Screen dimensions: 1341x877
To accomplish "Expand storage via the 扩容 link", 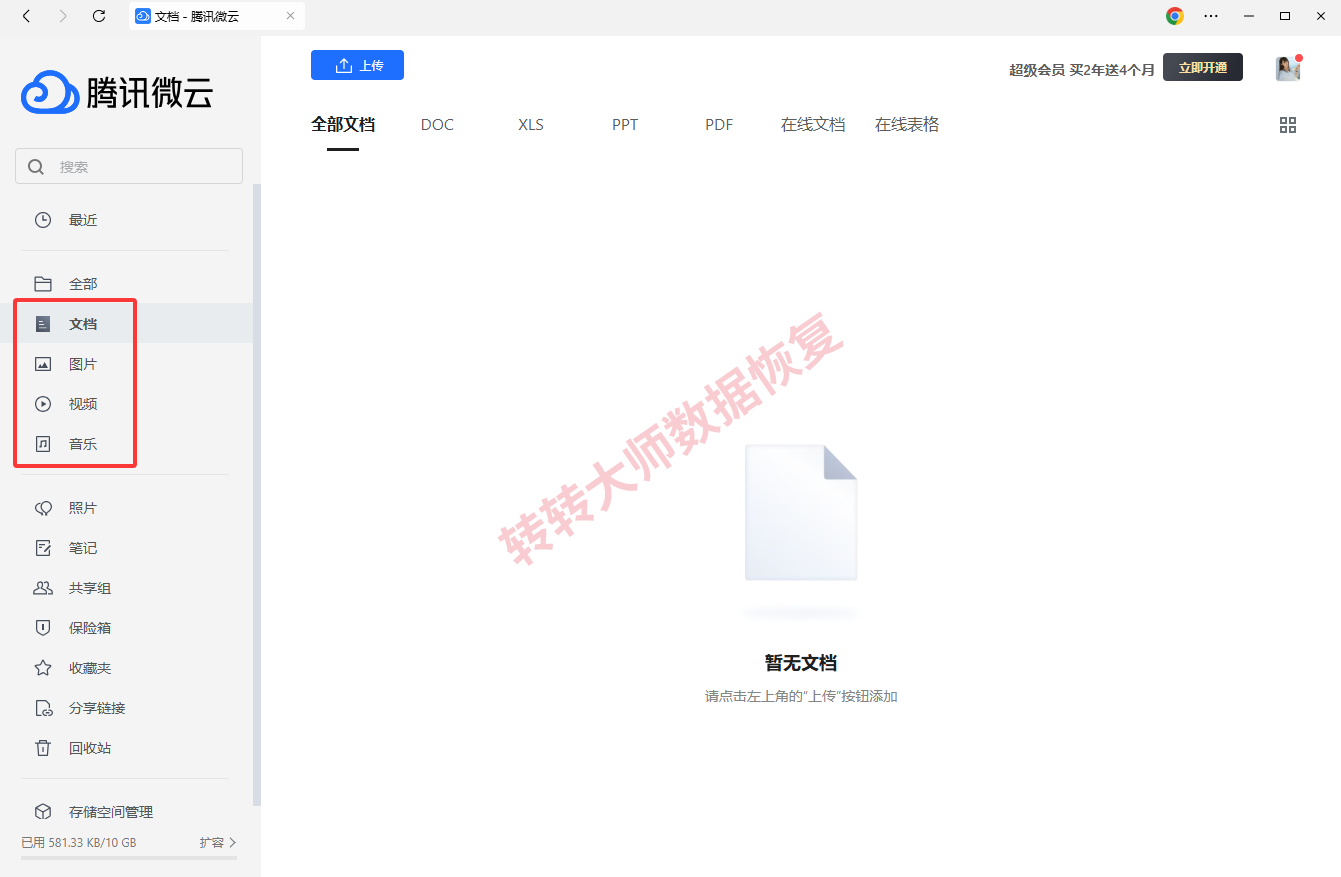I will click(x=218, y=843).
